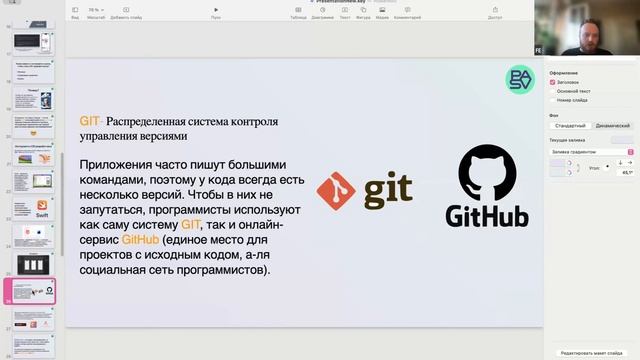Select the highlighted GitHub slide thumbnail 26
This screenshot has height=360, width=640.
33,291
